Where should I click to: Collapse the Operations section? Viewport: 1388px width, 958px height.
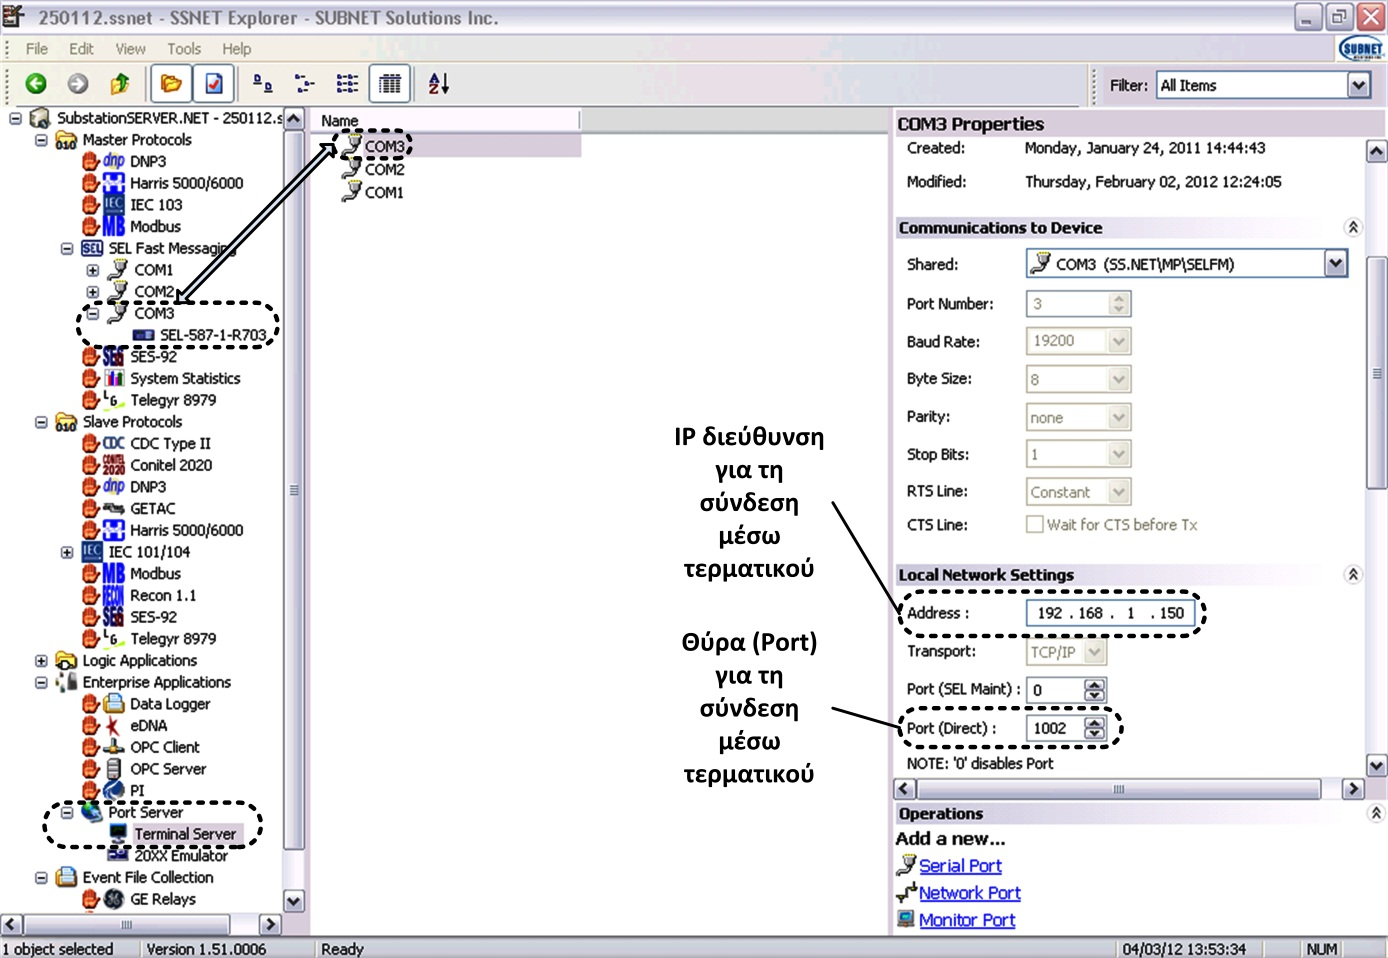[1376, 813]
